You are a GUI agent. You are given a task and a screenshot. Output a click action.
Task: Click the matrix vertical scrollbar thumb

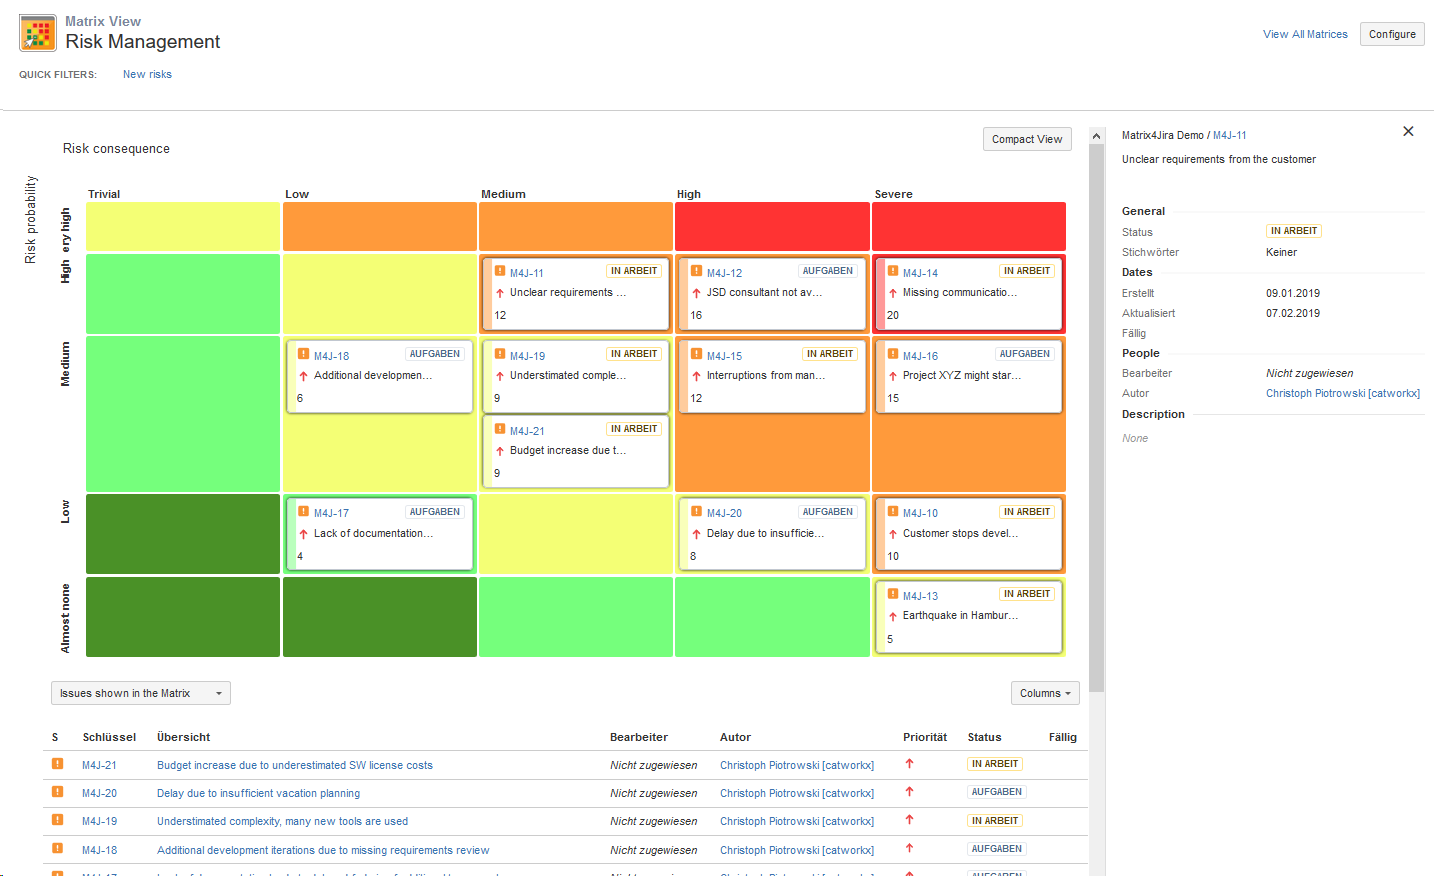click(x=1096, y=418)
